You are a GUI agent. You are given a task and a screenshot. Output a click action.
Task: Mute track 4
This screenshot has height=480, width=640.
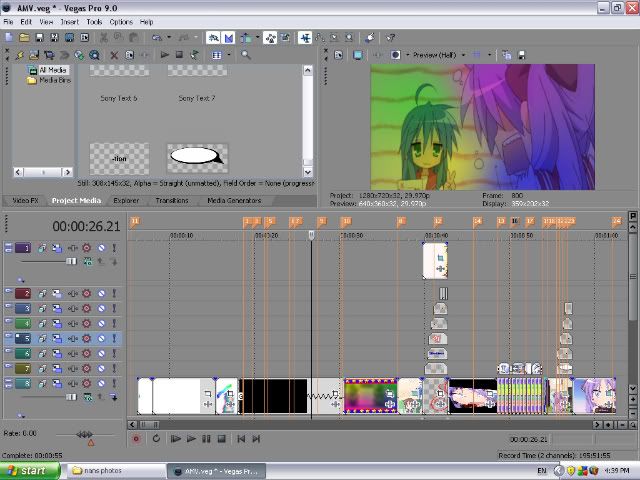tap(102, 323)
